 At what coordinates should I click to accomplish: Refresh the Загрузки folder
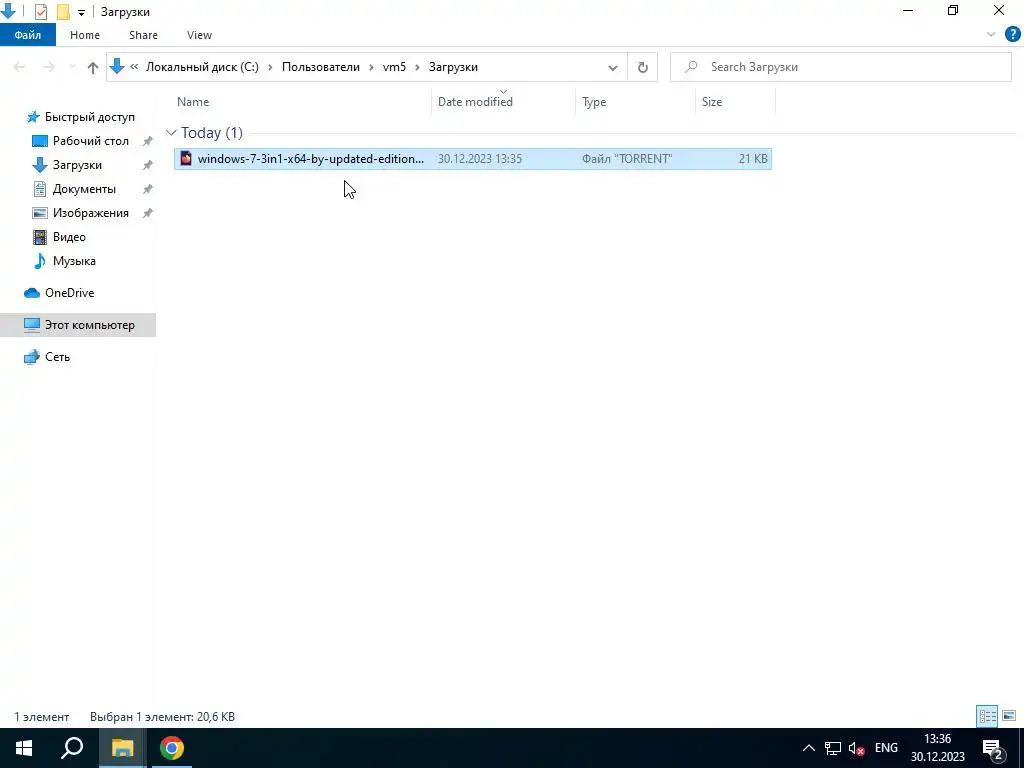pos(643,67)
